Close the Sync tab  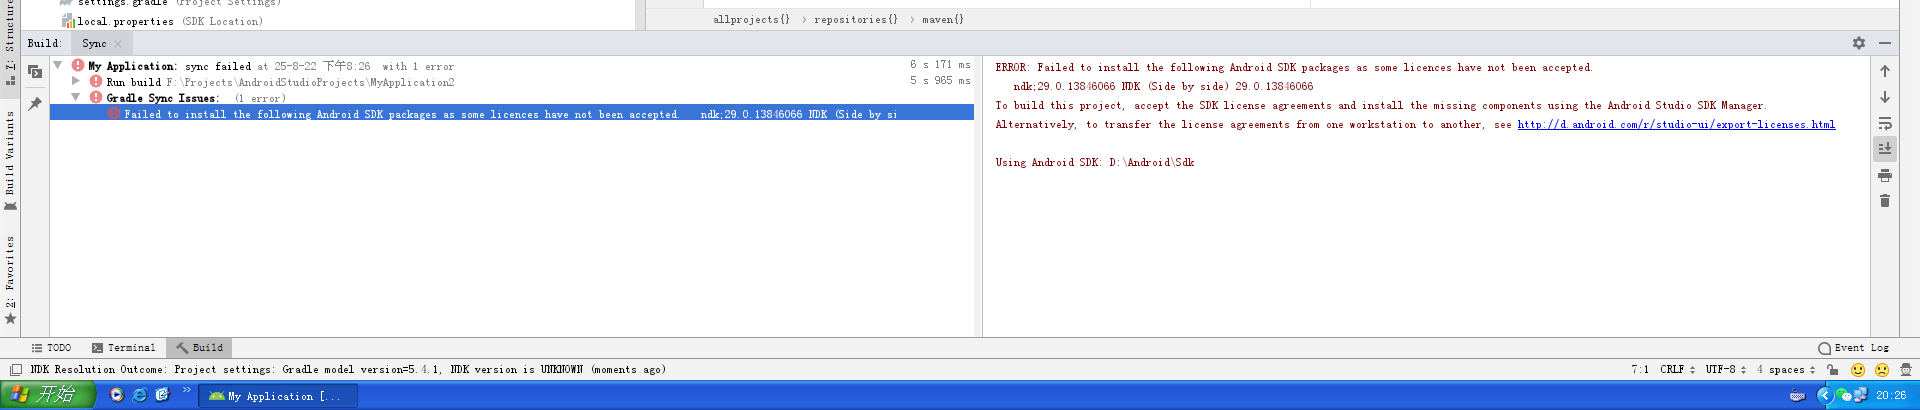coord(118,44)
